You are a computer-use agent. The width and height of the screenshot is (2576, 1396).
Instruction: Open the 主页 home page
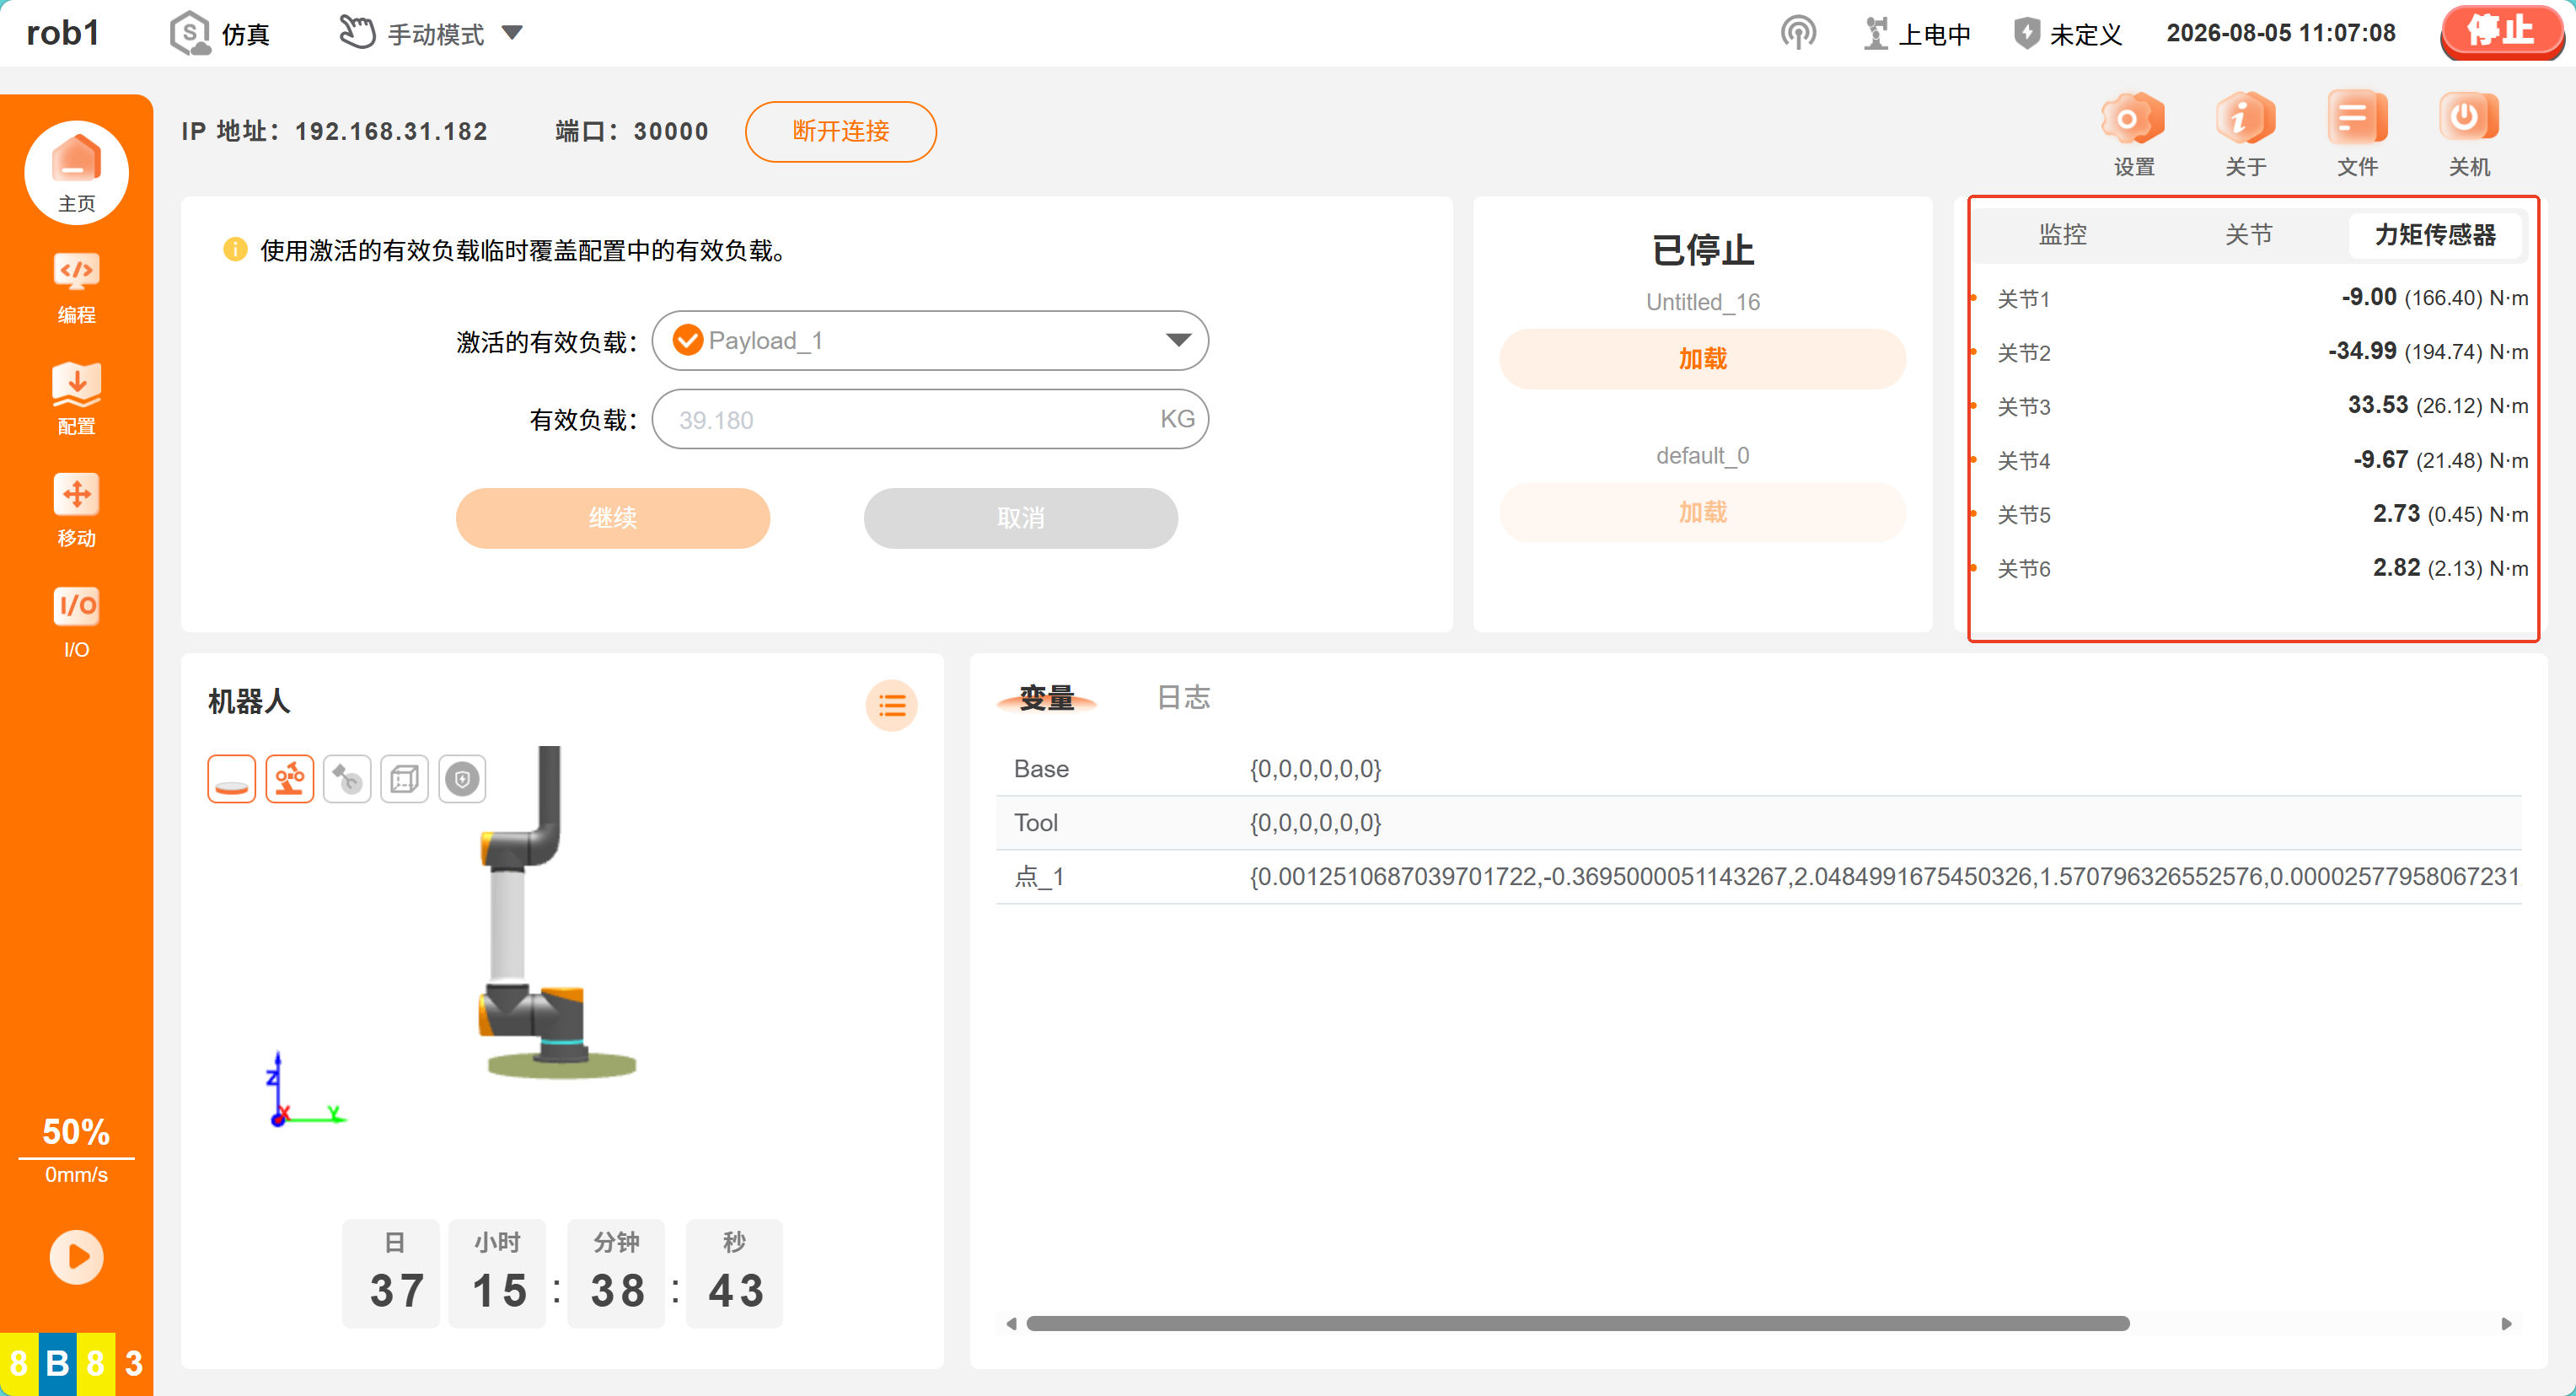point(76,173)
